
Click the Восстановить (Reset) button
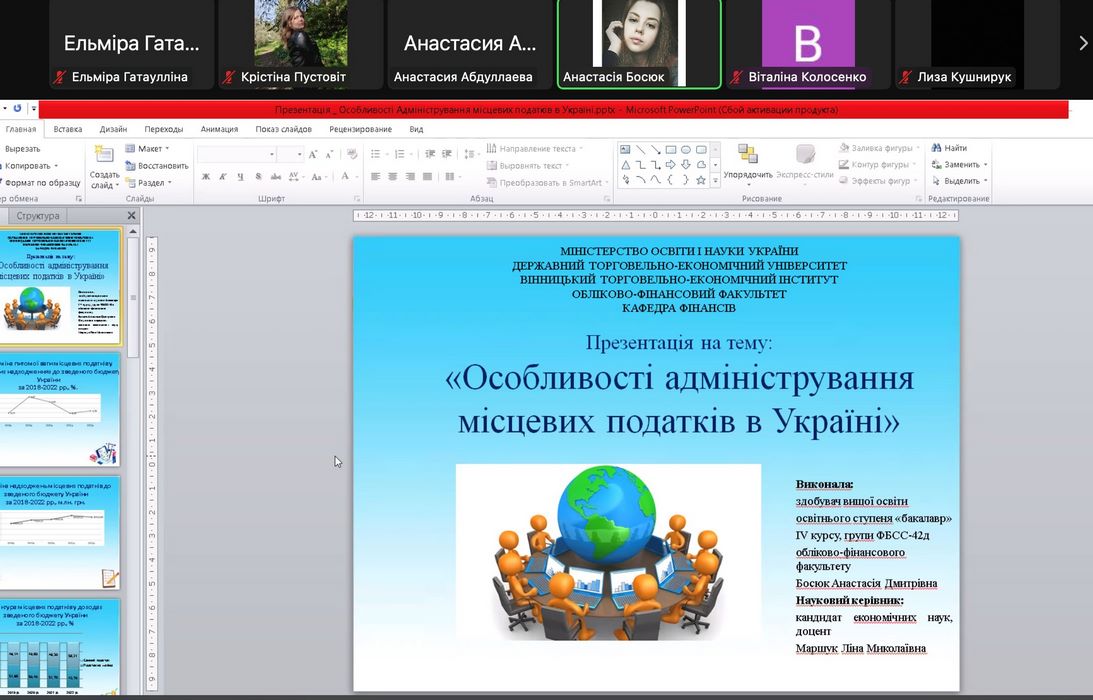tap(156, 166)
